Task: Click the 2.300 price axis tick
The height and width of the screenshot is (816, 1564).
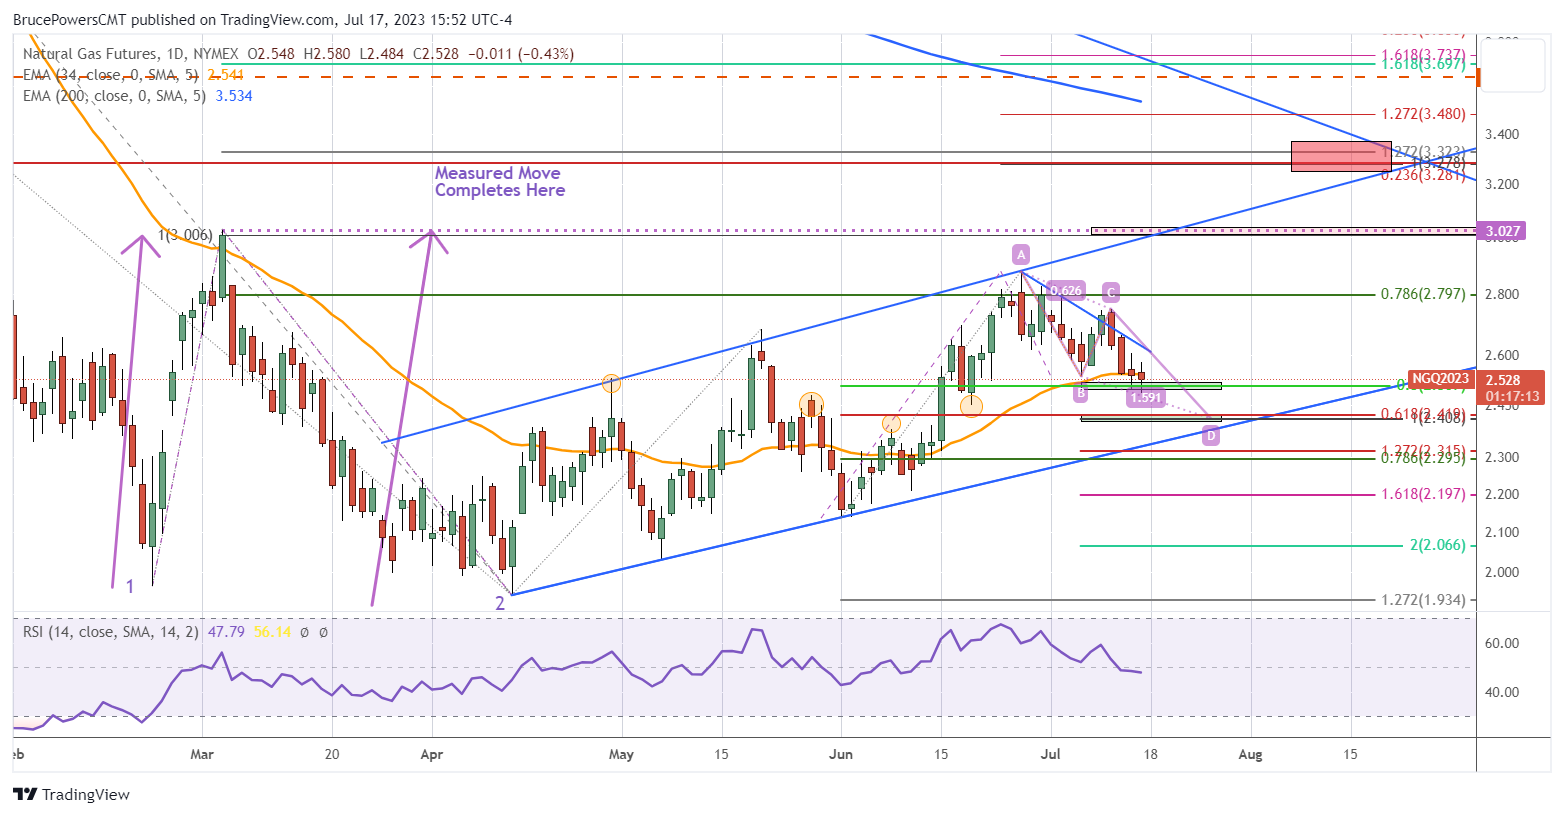Action: (x=1502, y=457)
